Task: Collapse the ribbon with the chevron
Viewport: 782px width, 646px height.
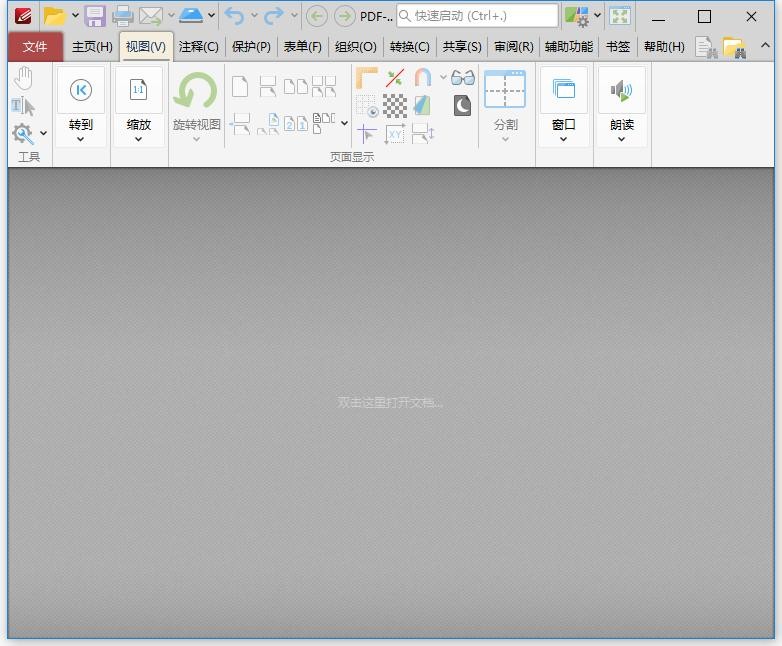Action: point(765,45)
